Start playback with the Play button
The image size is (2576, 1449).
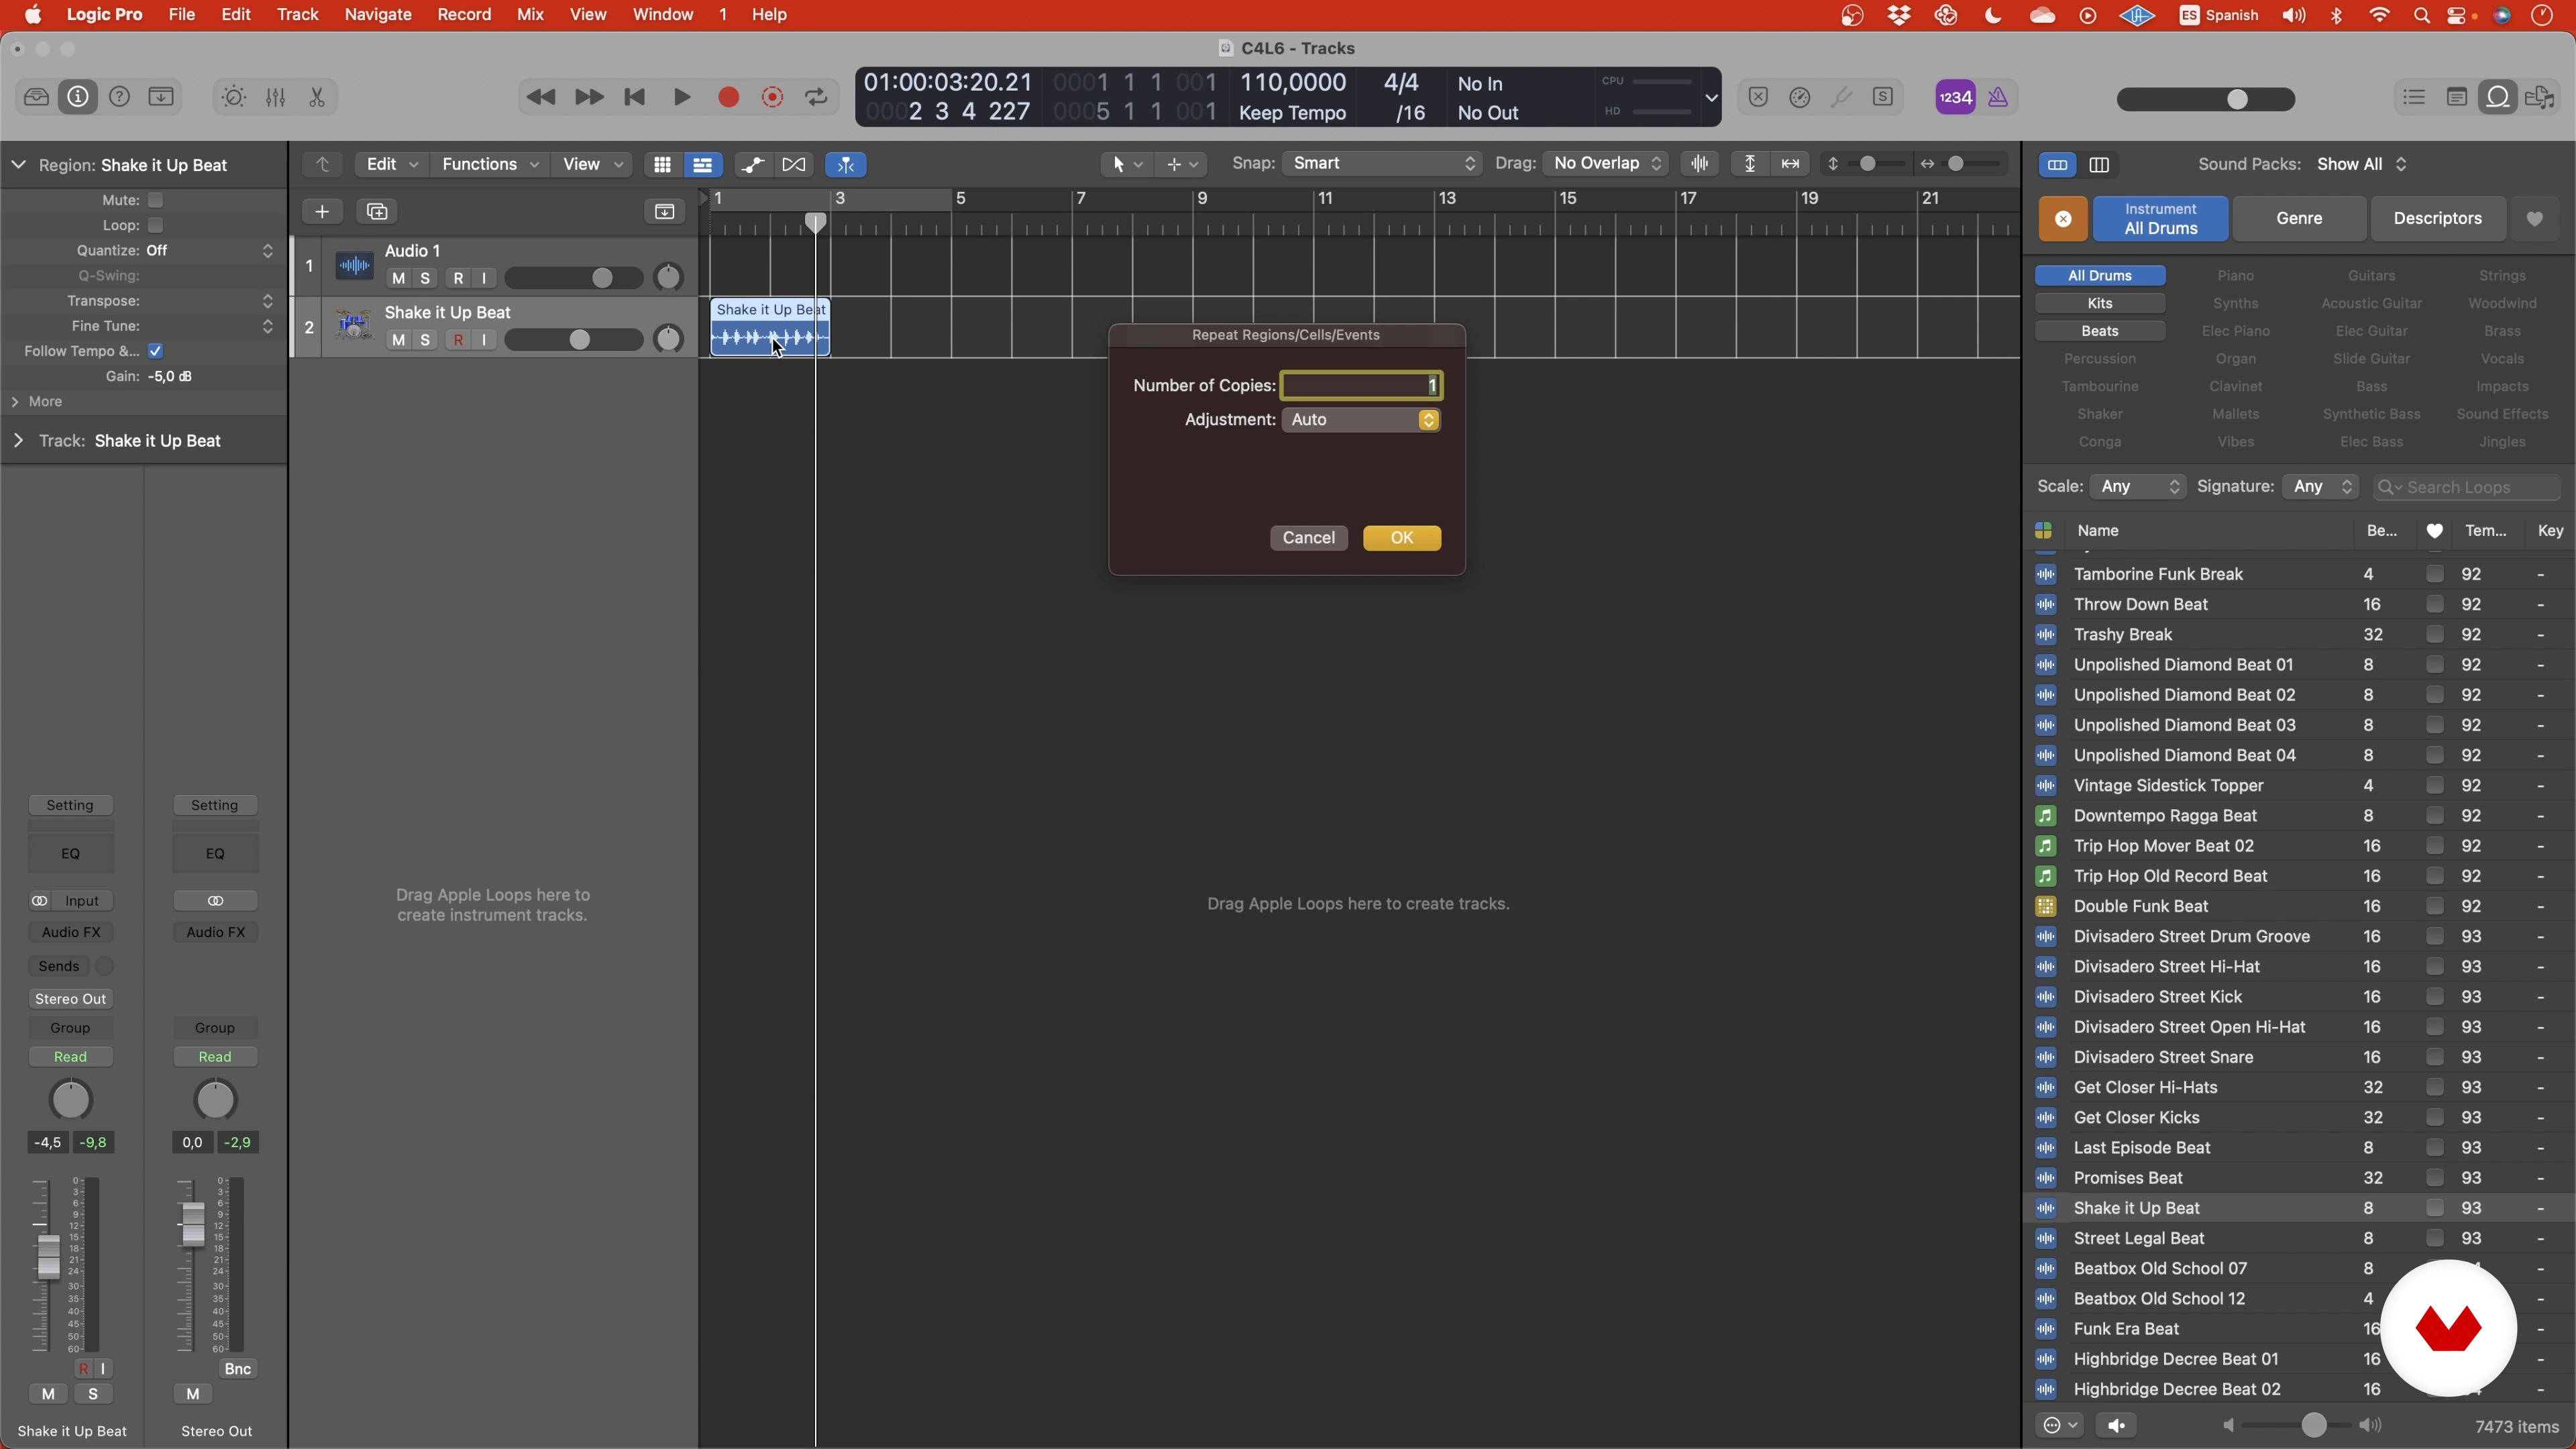tap(682, 97)
